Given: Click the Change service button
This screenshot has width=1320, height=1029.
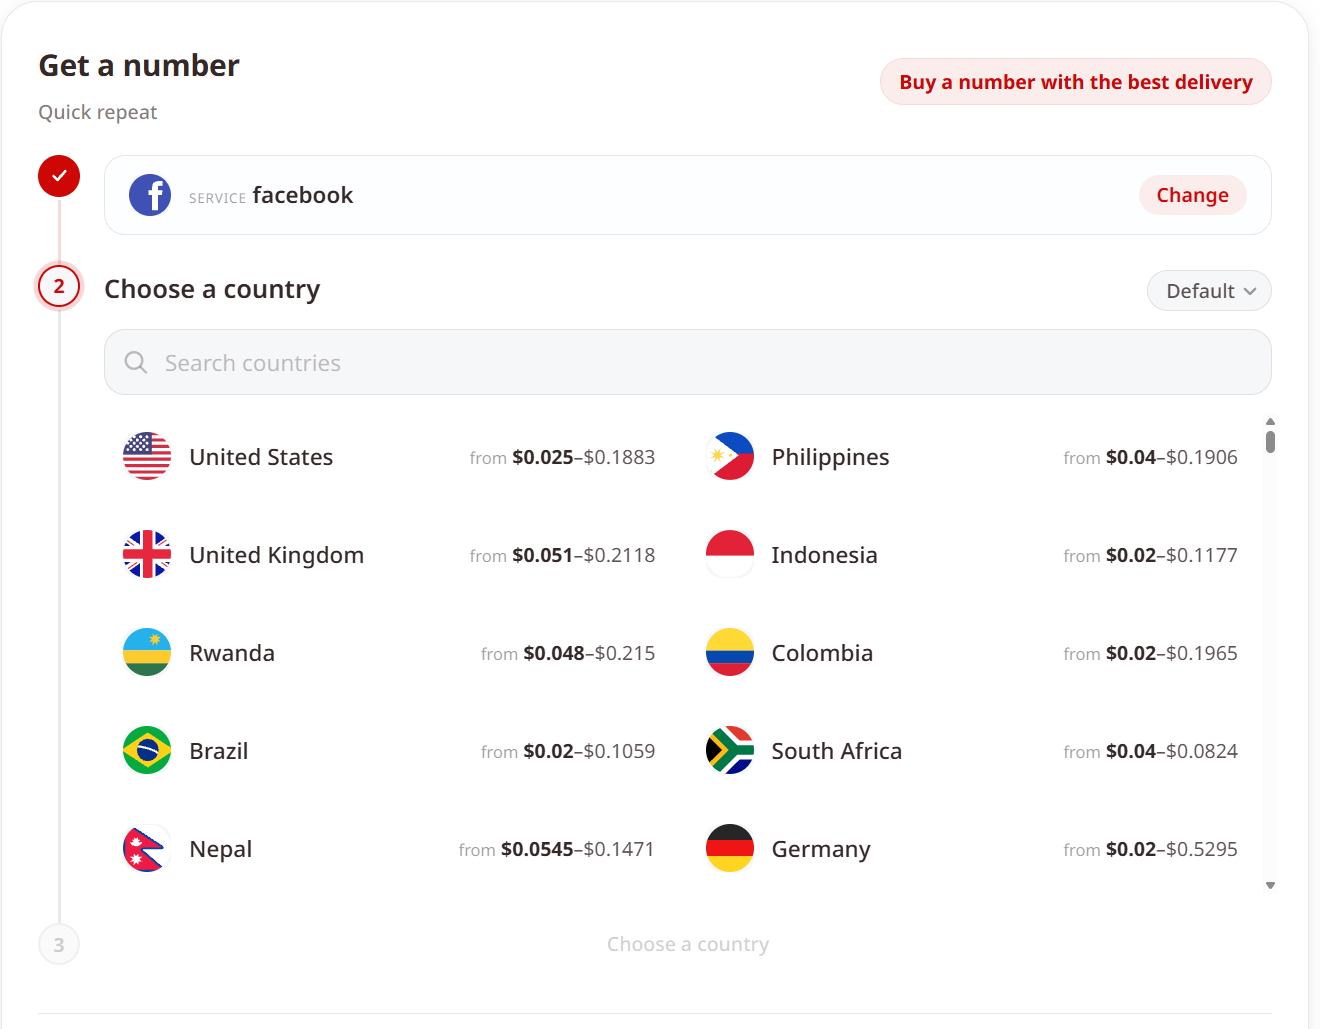Looking at the screenshot, I should point(1192,195).
